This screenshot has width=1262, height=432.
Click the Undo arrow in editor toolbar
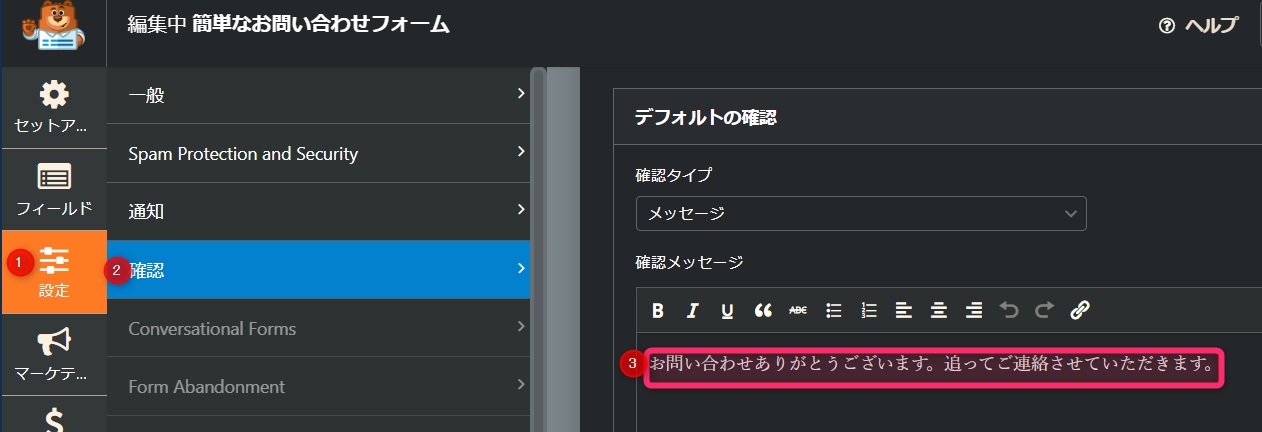(1009, 310)
